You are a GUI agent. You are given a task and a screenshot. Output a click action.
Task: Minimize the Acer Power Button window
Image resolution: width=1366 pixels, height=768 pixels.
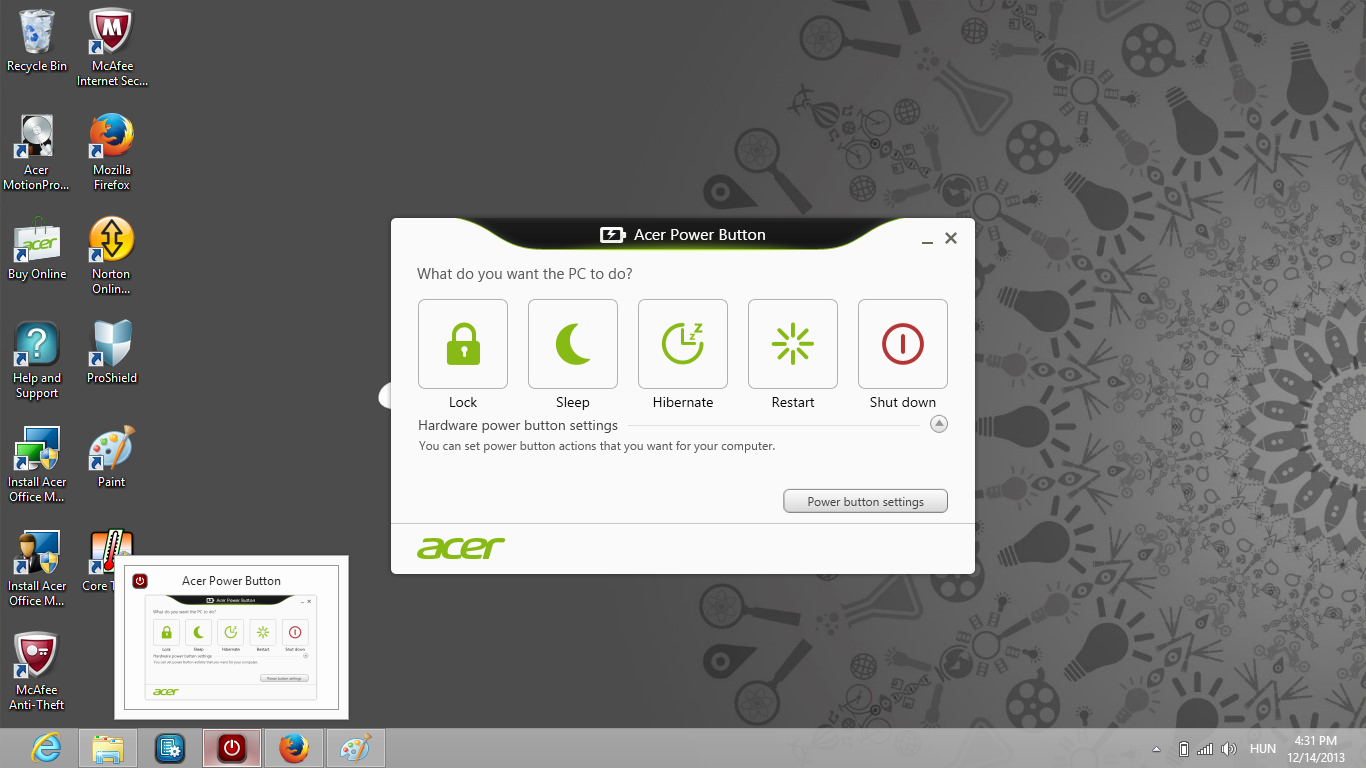927,239
